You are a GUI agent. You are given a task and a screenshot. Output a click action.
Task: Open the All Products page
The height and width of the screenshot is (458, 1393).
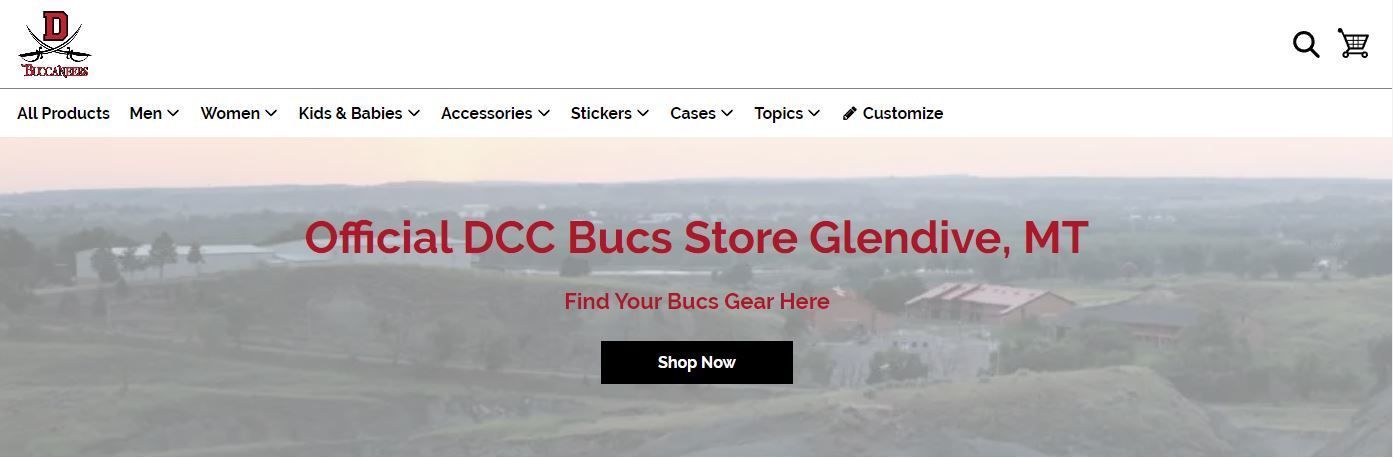[63, 113]
